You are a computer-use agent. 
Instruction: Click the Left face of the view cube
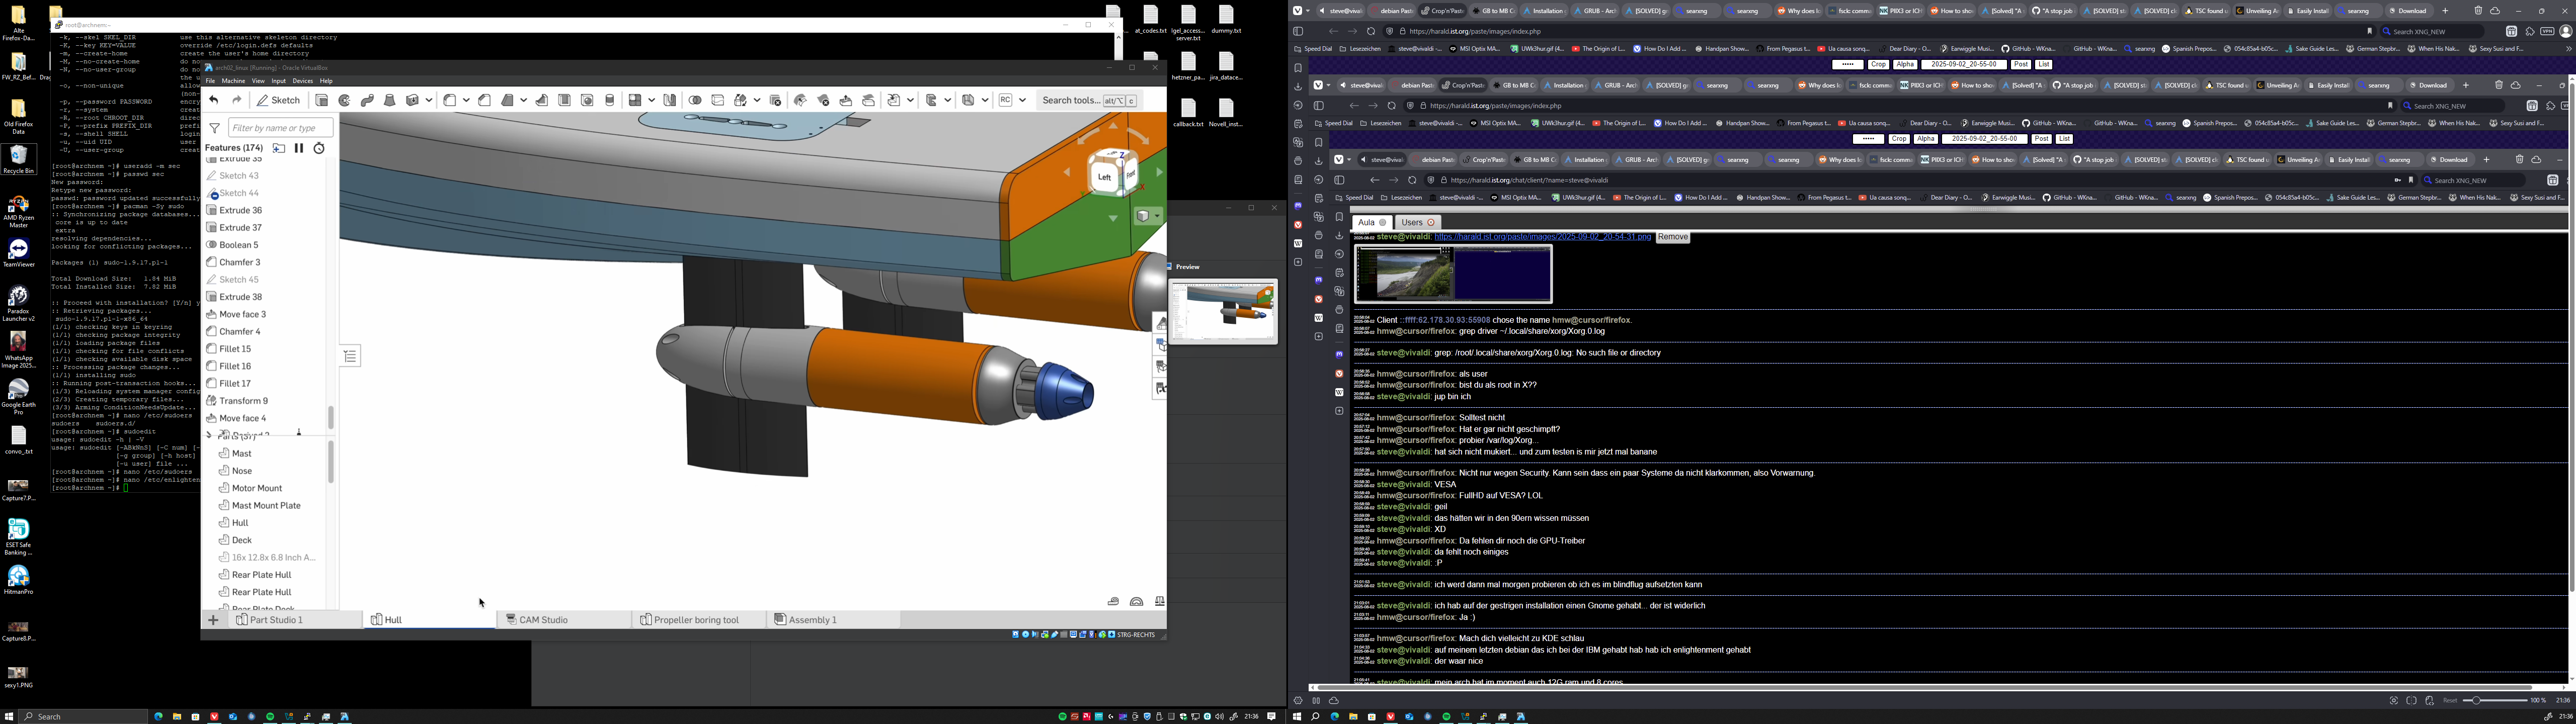[1105, 177]
